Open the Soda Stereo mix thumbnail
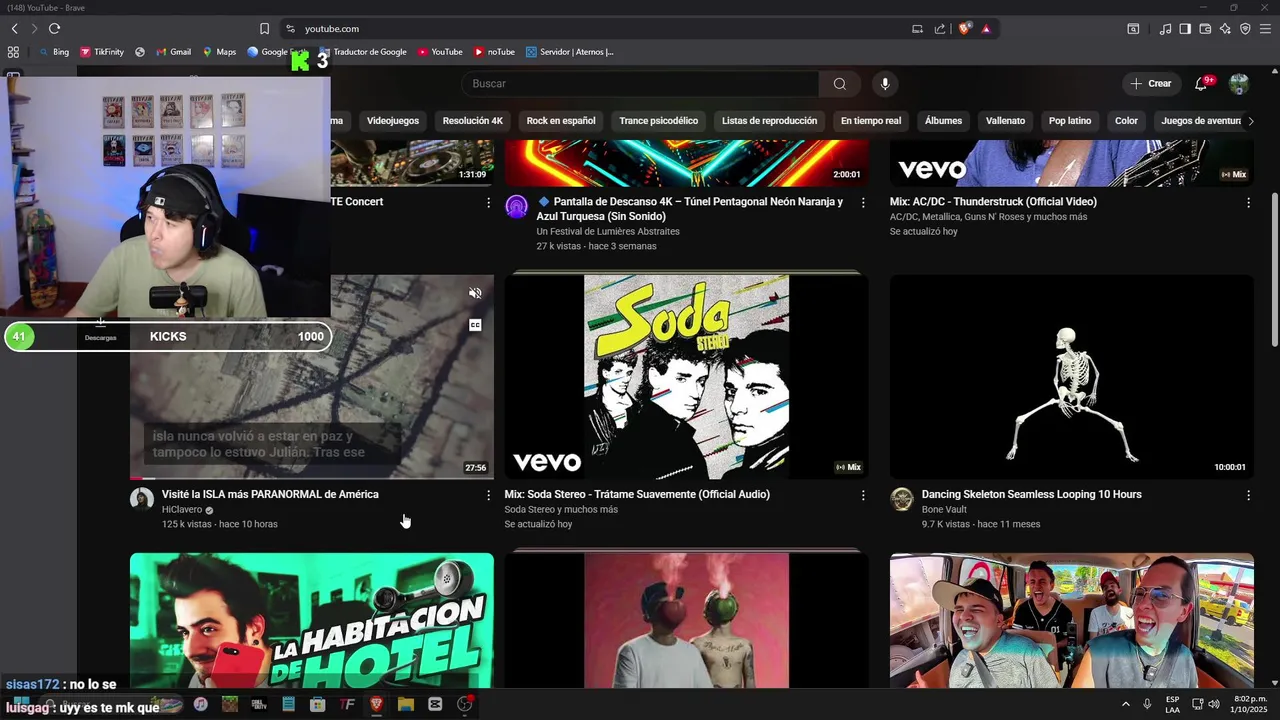Viewport: 1280px width, 720px height. coord(687,377)
